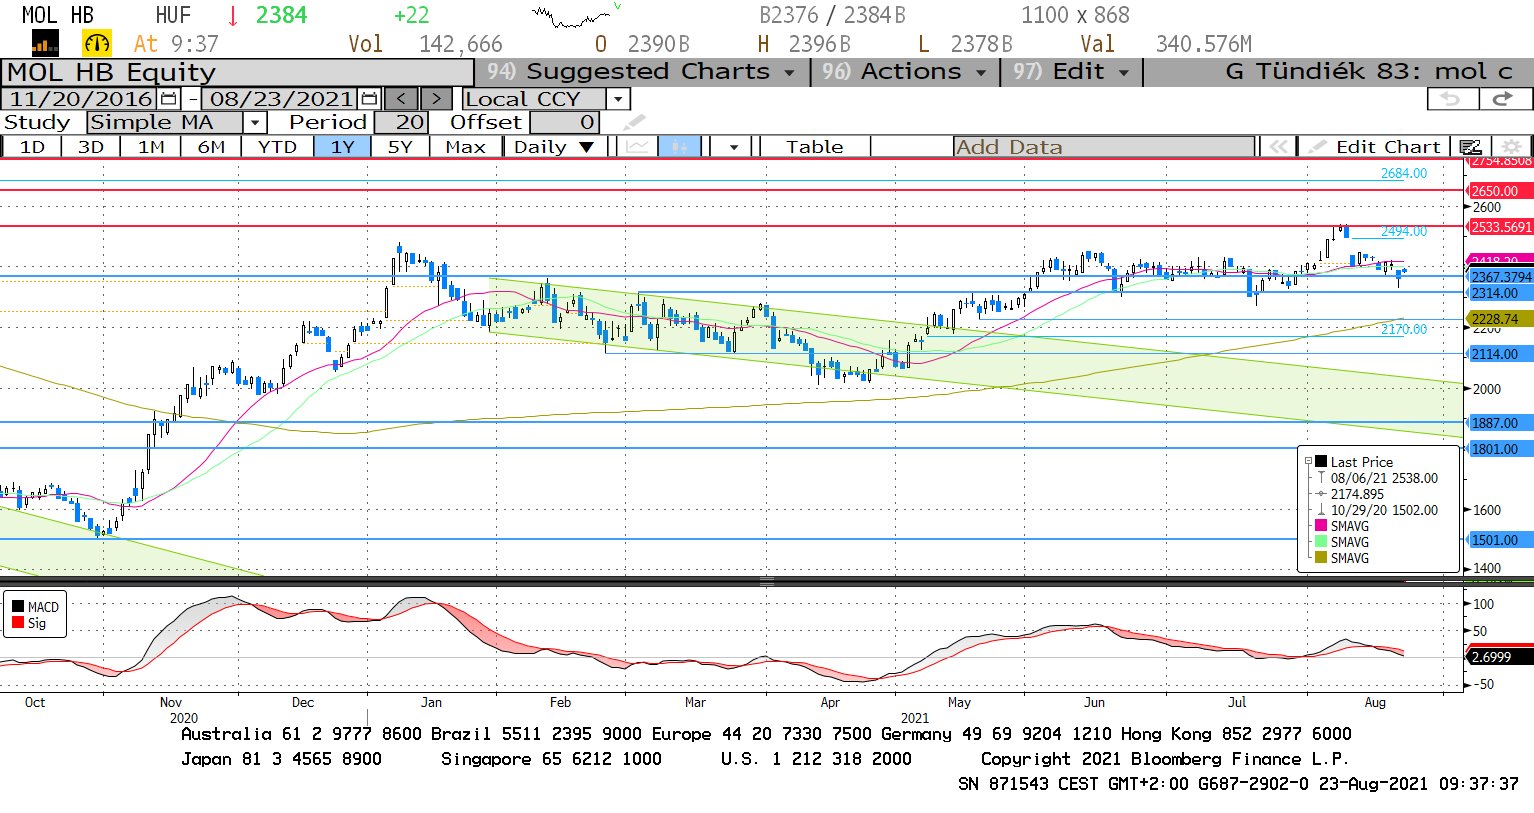1534x813 pixels.
Task: Open the Actions dropdown menu
Action: (x=905, y=72)
